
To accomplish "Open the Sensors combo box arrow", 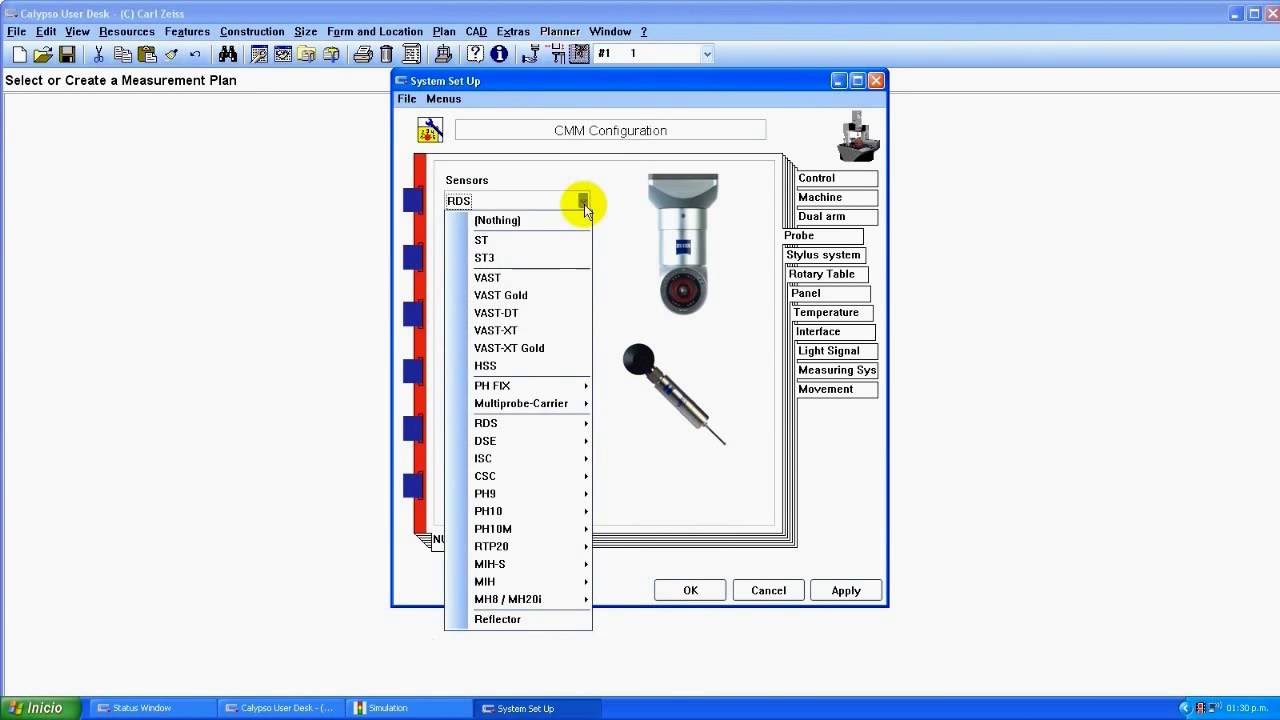I will point(583,201).
